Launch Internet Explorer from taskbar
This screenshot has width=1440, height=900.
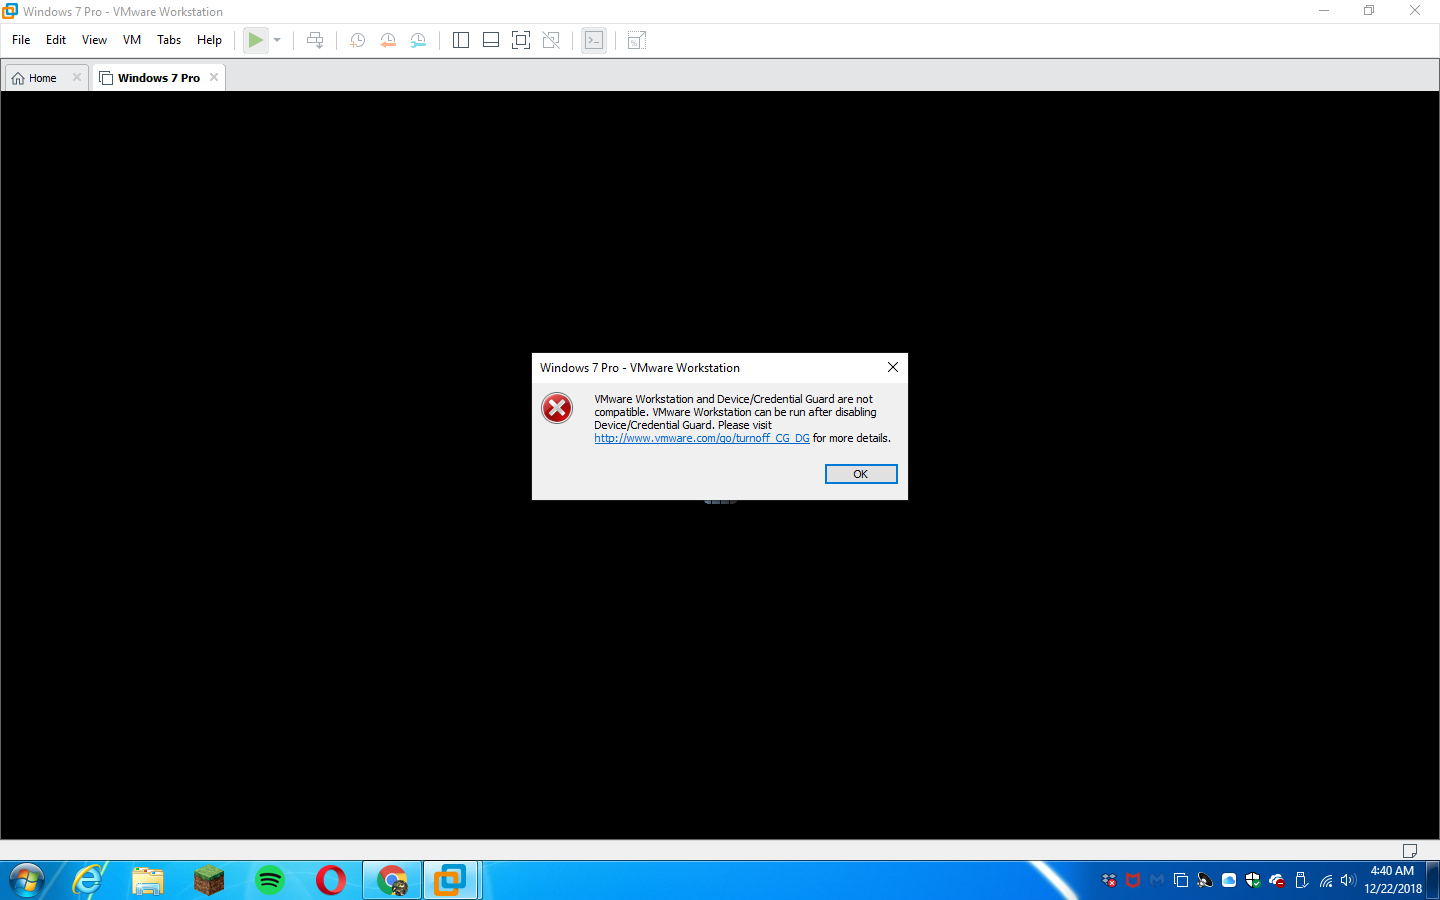click(88, 880)
